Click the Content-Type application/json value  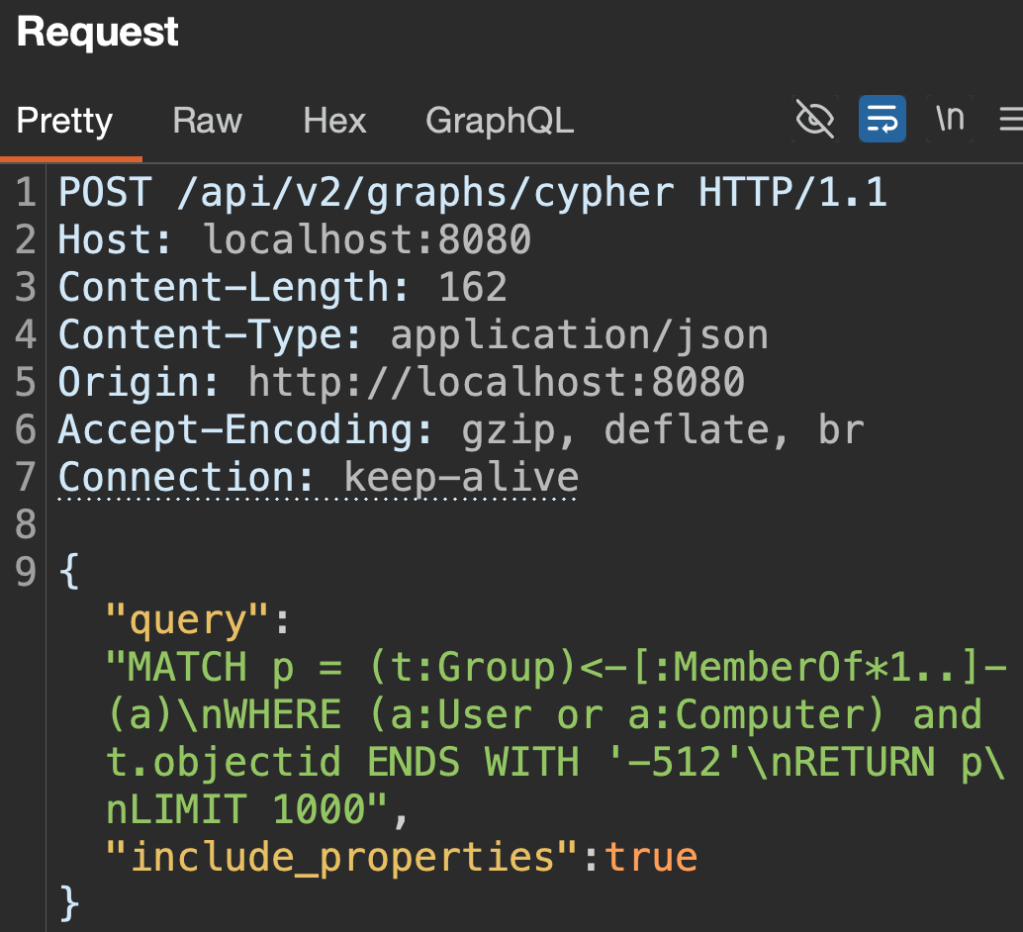[x=579, y=335]
